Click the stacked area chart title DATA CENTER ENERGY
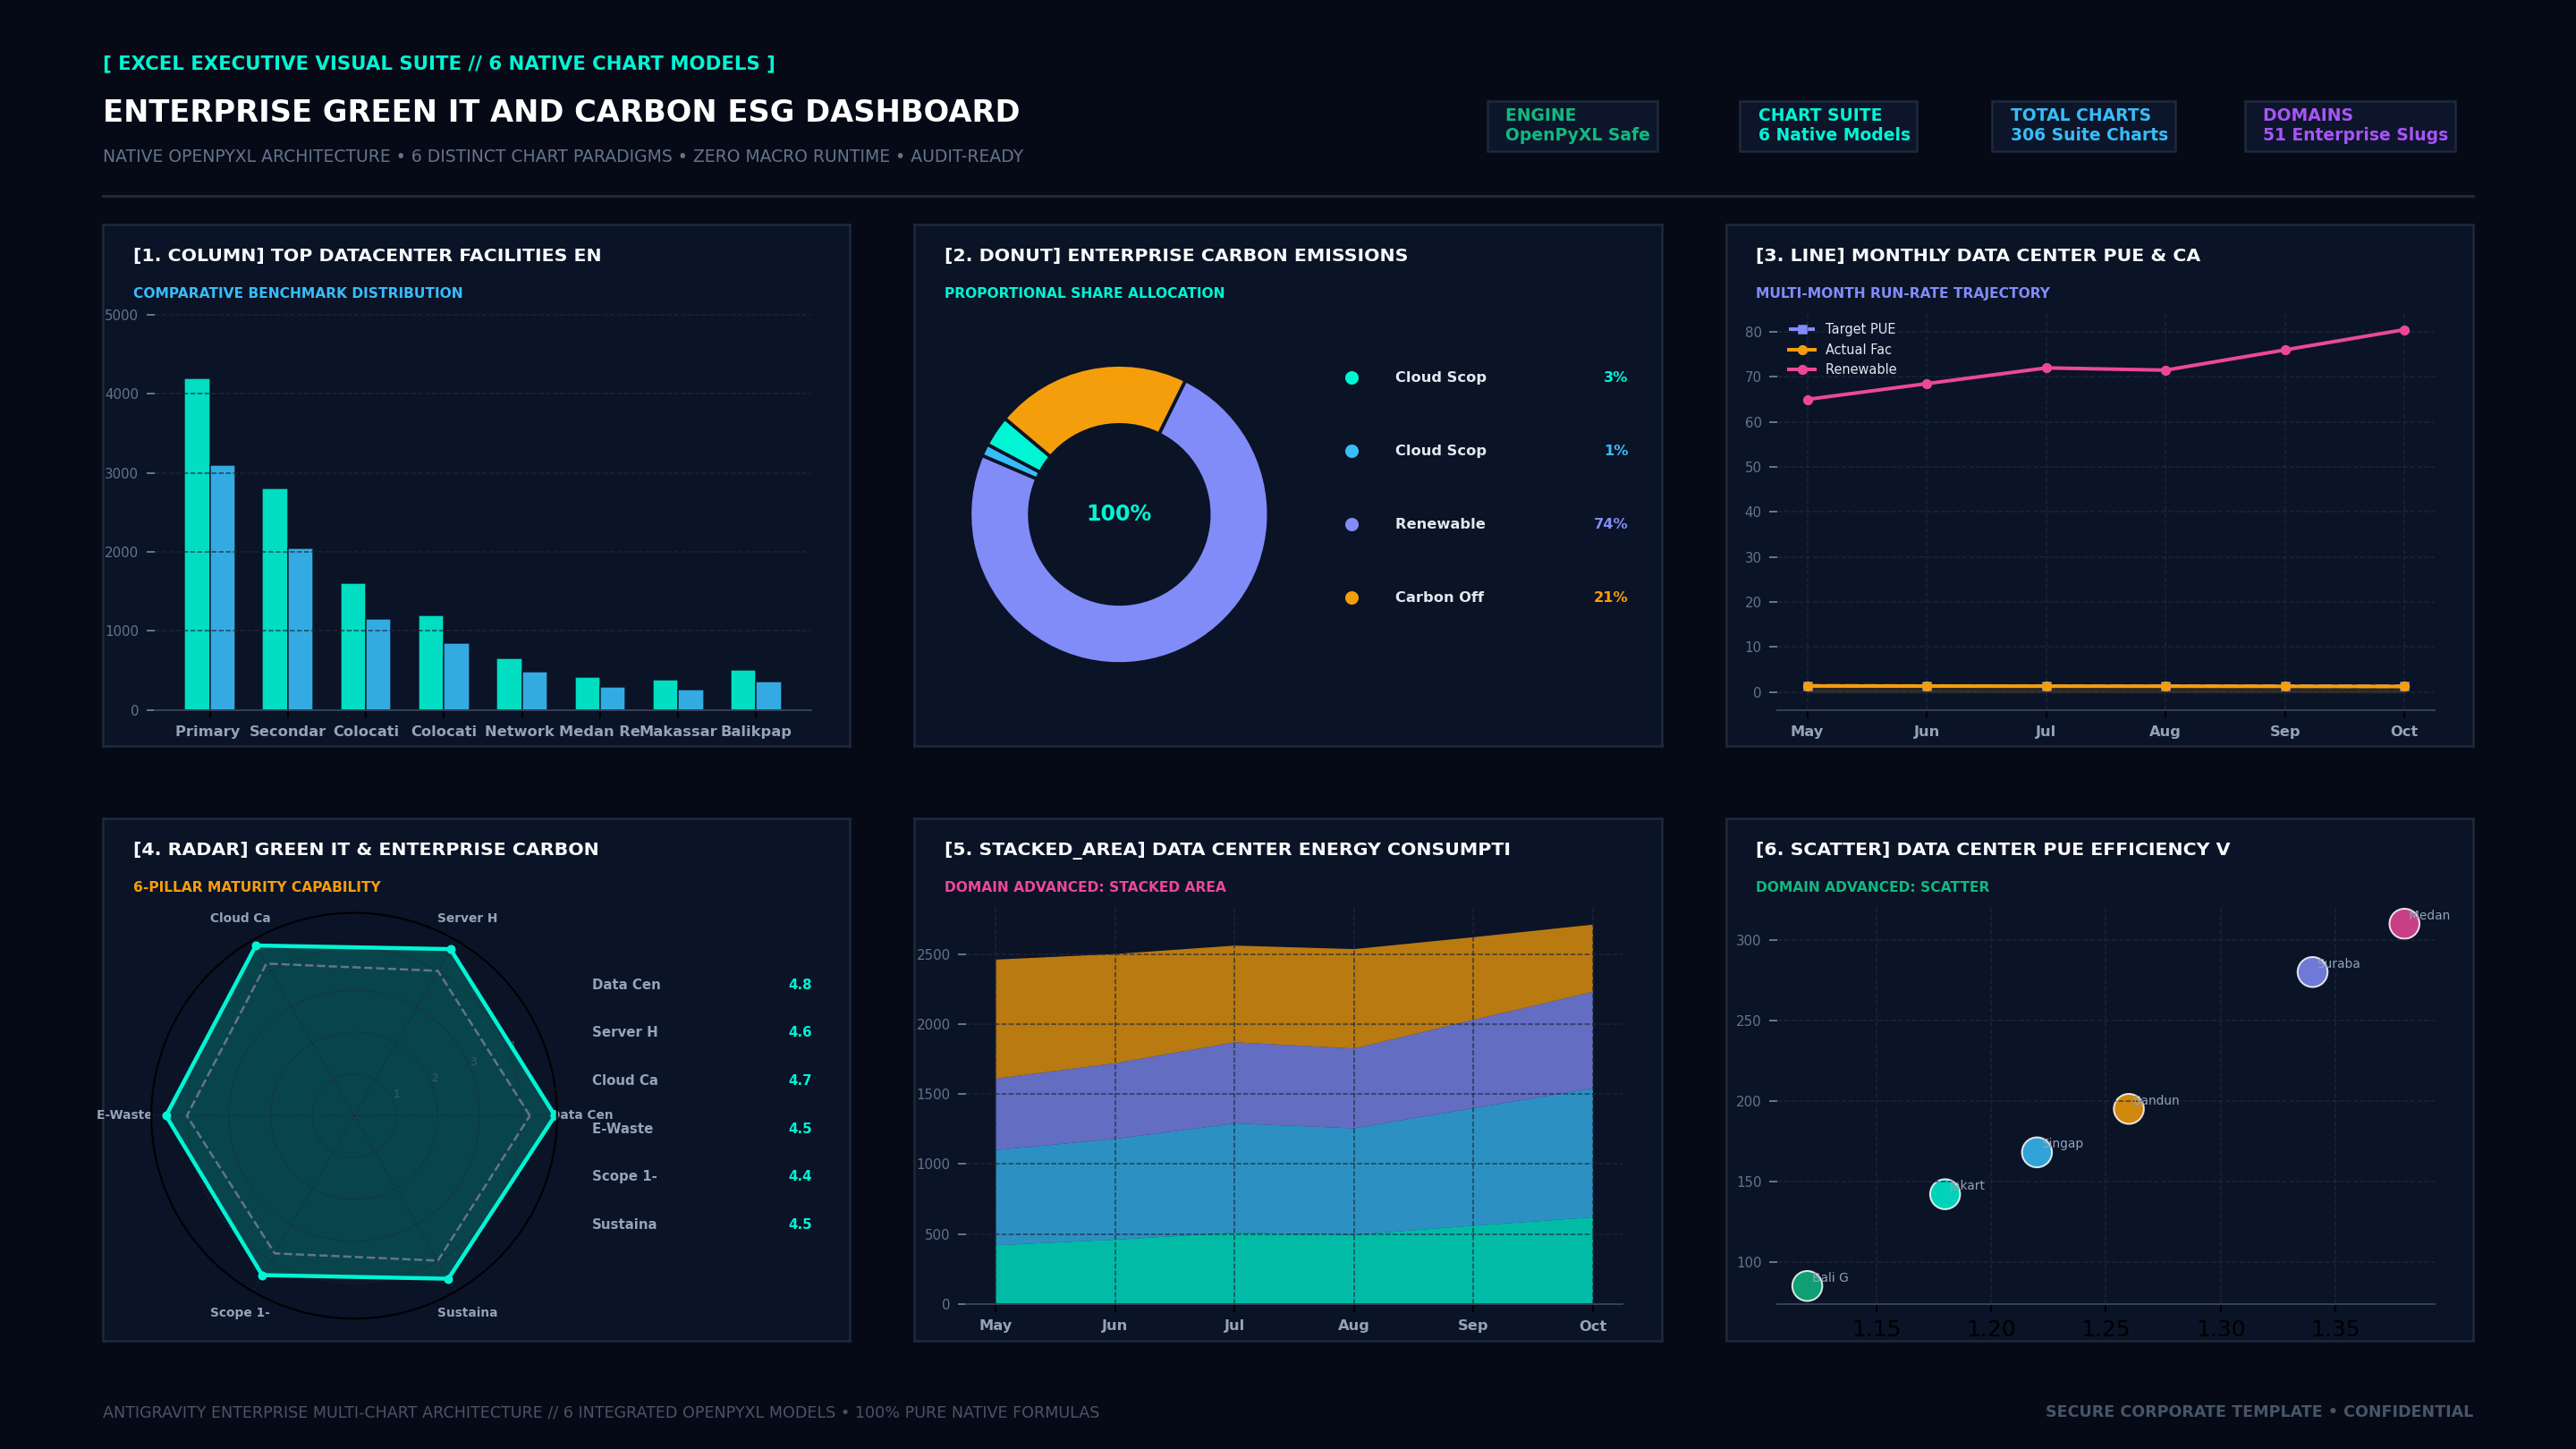 [1227, 849]
